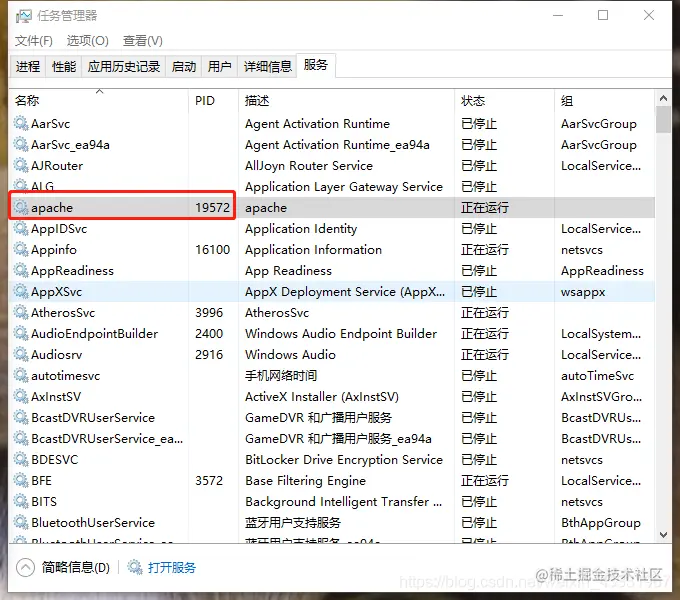Click the '蓝牙用户支持服务' description

[x=293, y=522]
